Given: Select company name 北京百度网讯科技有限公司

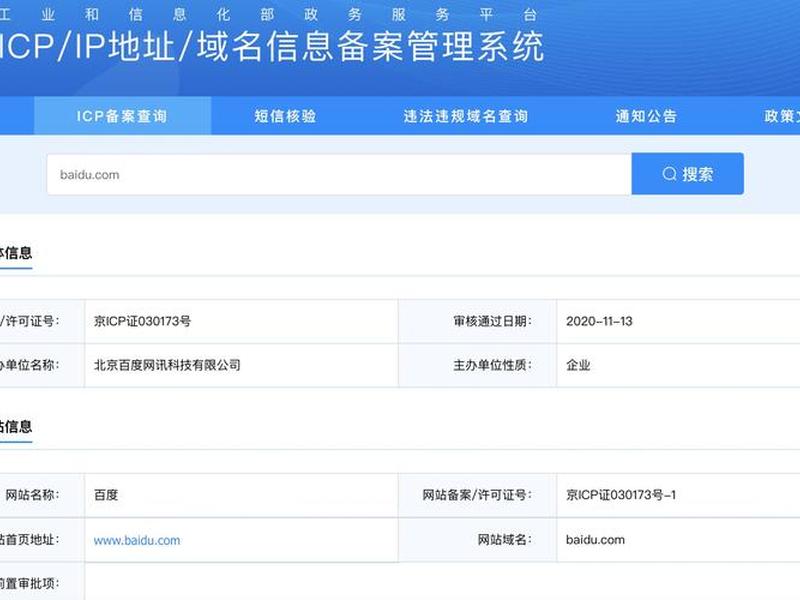Looking at the screenshot, I should [x=167, y=365].
